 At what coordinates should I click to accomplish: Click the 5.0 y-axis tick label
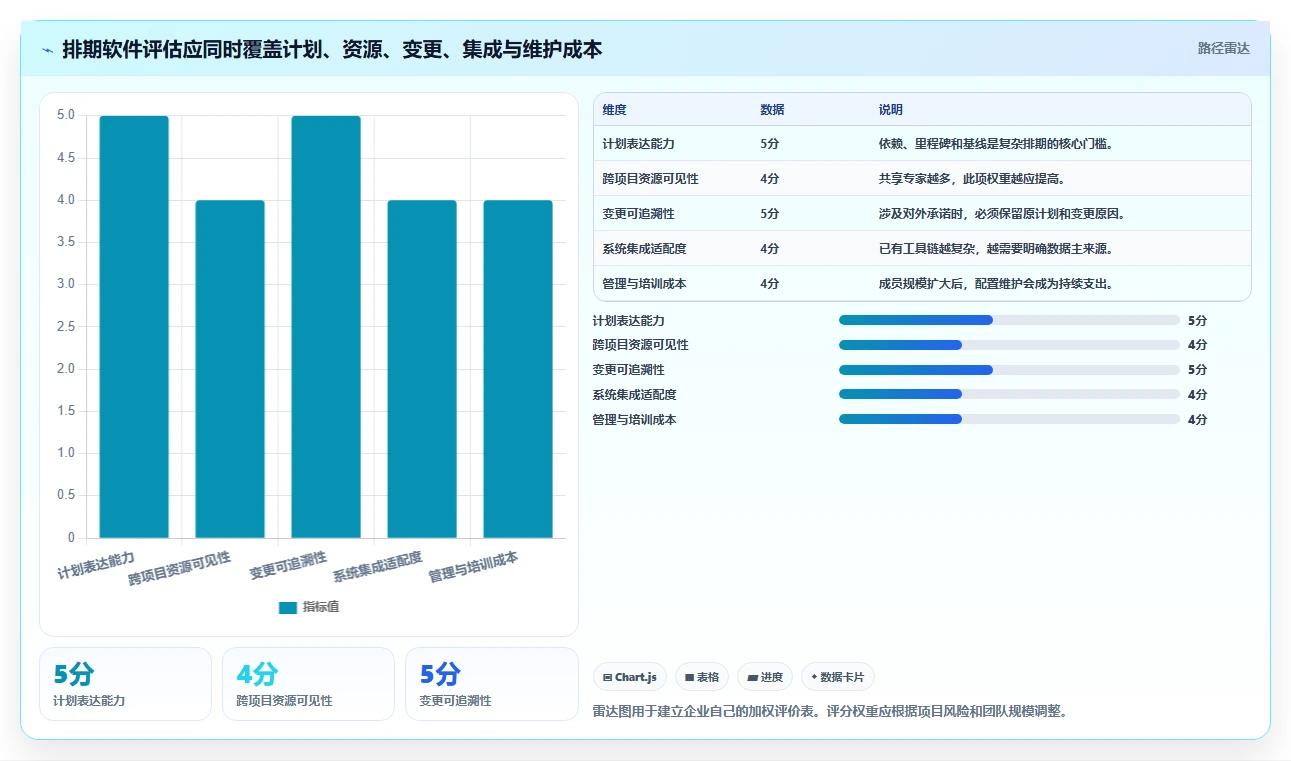[x=66, y=116]
